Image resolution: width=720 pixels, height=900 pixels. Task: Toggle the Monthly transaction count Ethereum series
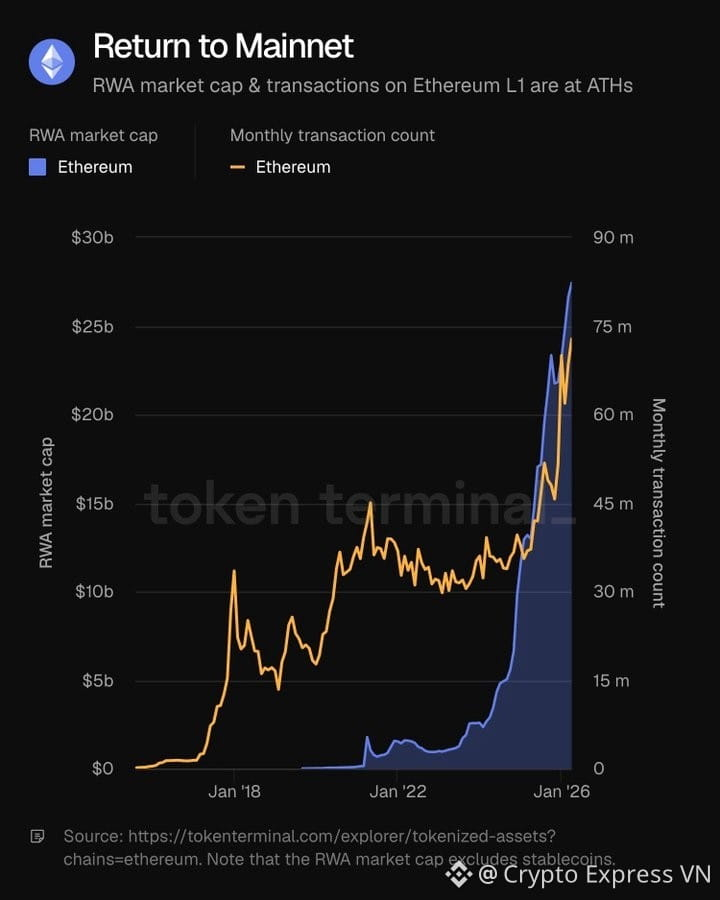[x=280, y=168]
